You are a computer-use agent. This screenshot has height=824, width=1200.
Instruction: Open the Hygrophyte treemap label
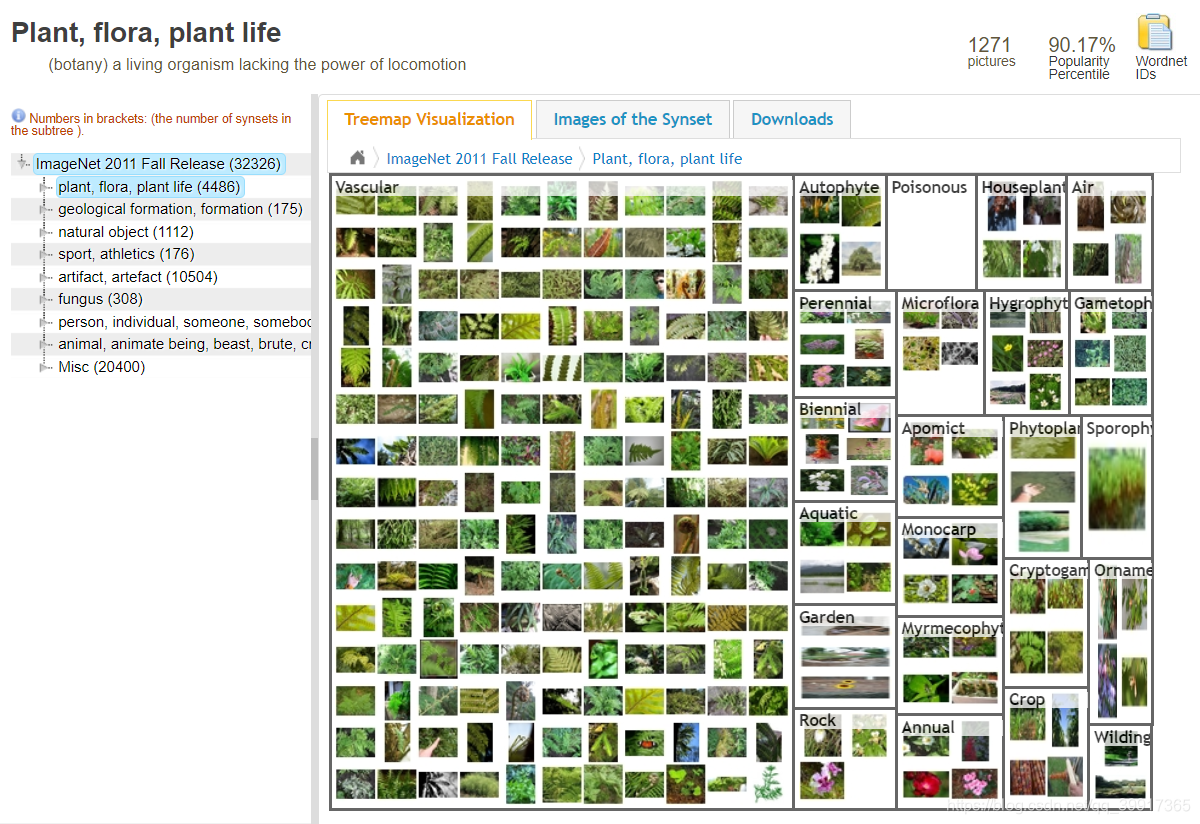point(1028,303)
